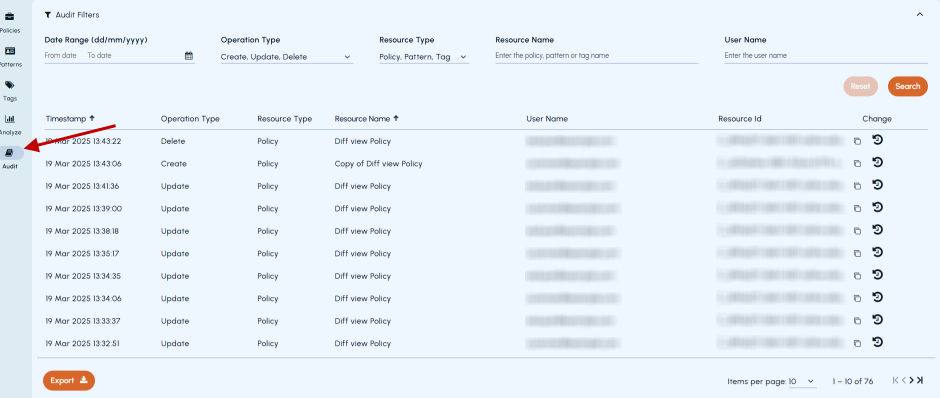View change for 13:34:35 Update row
940x398 pixels.
(x=878, y=275)
